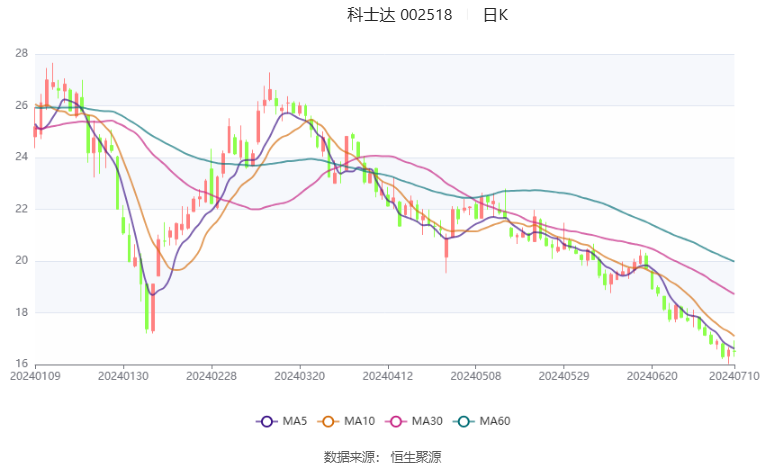This screenshot has width=765, height=465.
Task: Click the 28 price label on y-axis
Action: pyautogui.click(x=20, y=53)
